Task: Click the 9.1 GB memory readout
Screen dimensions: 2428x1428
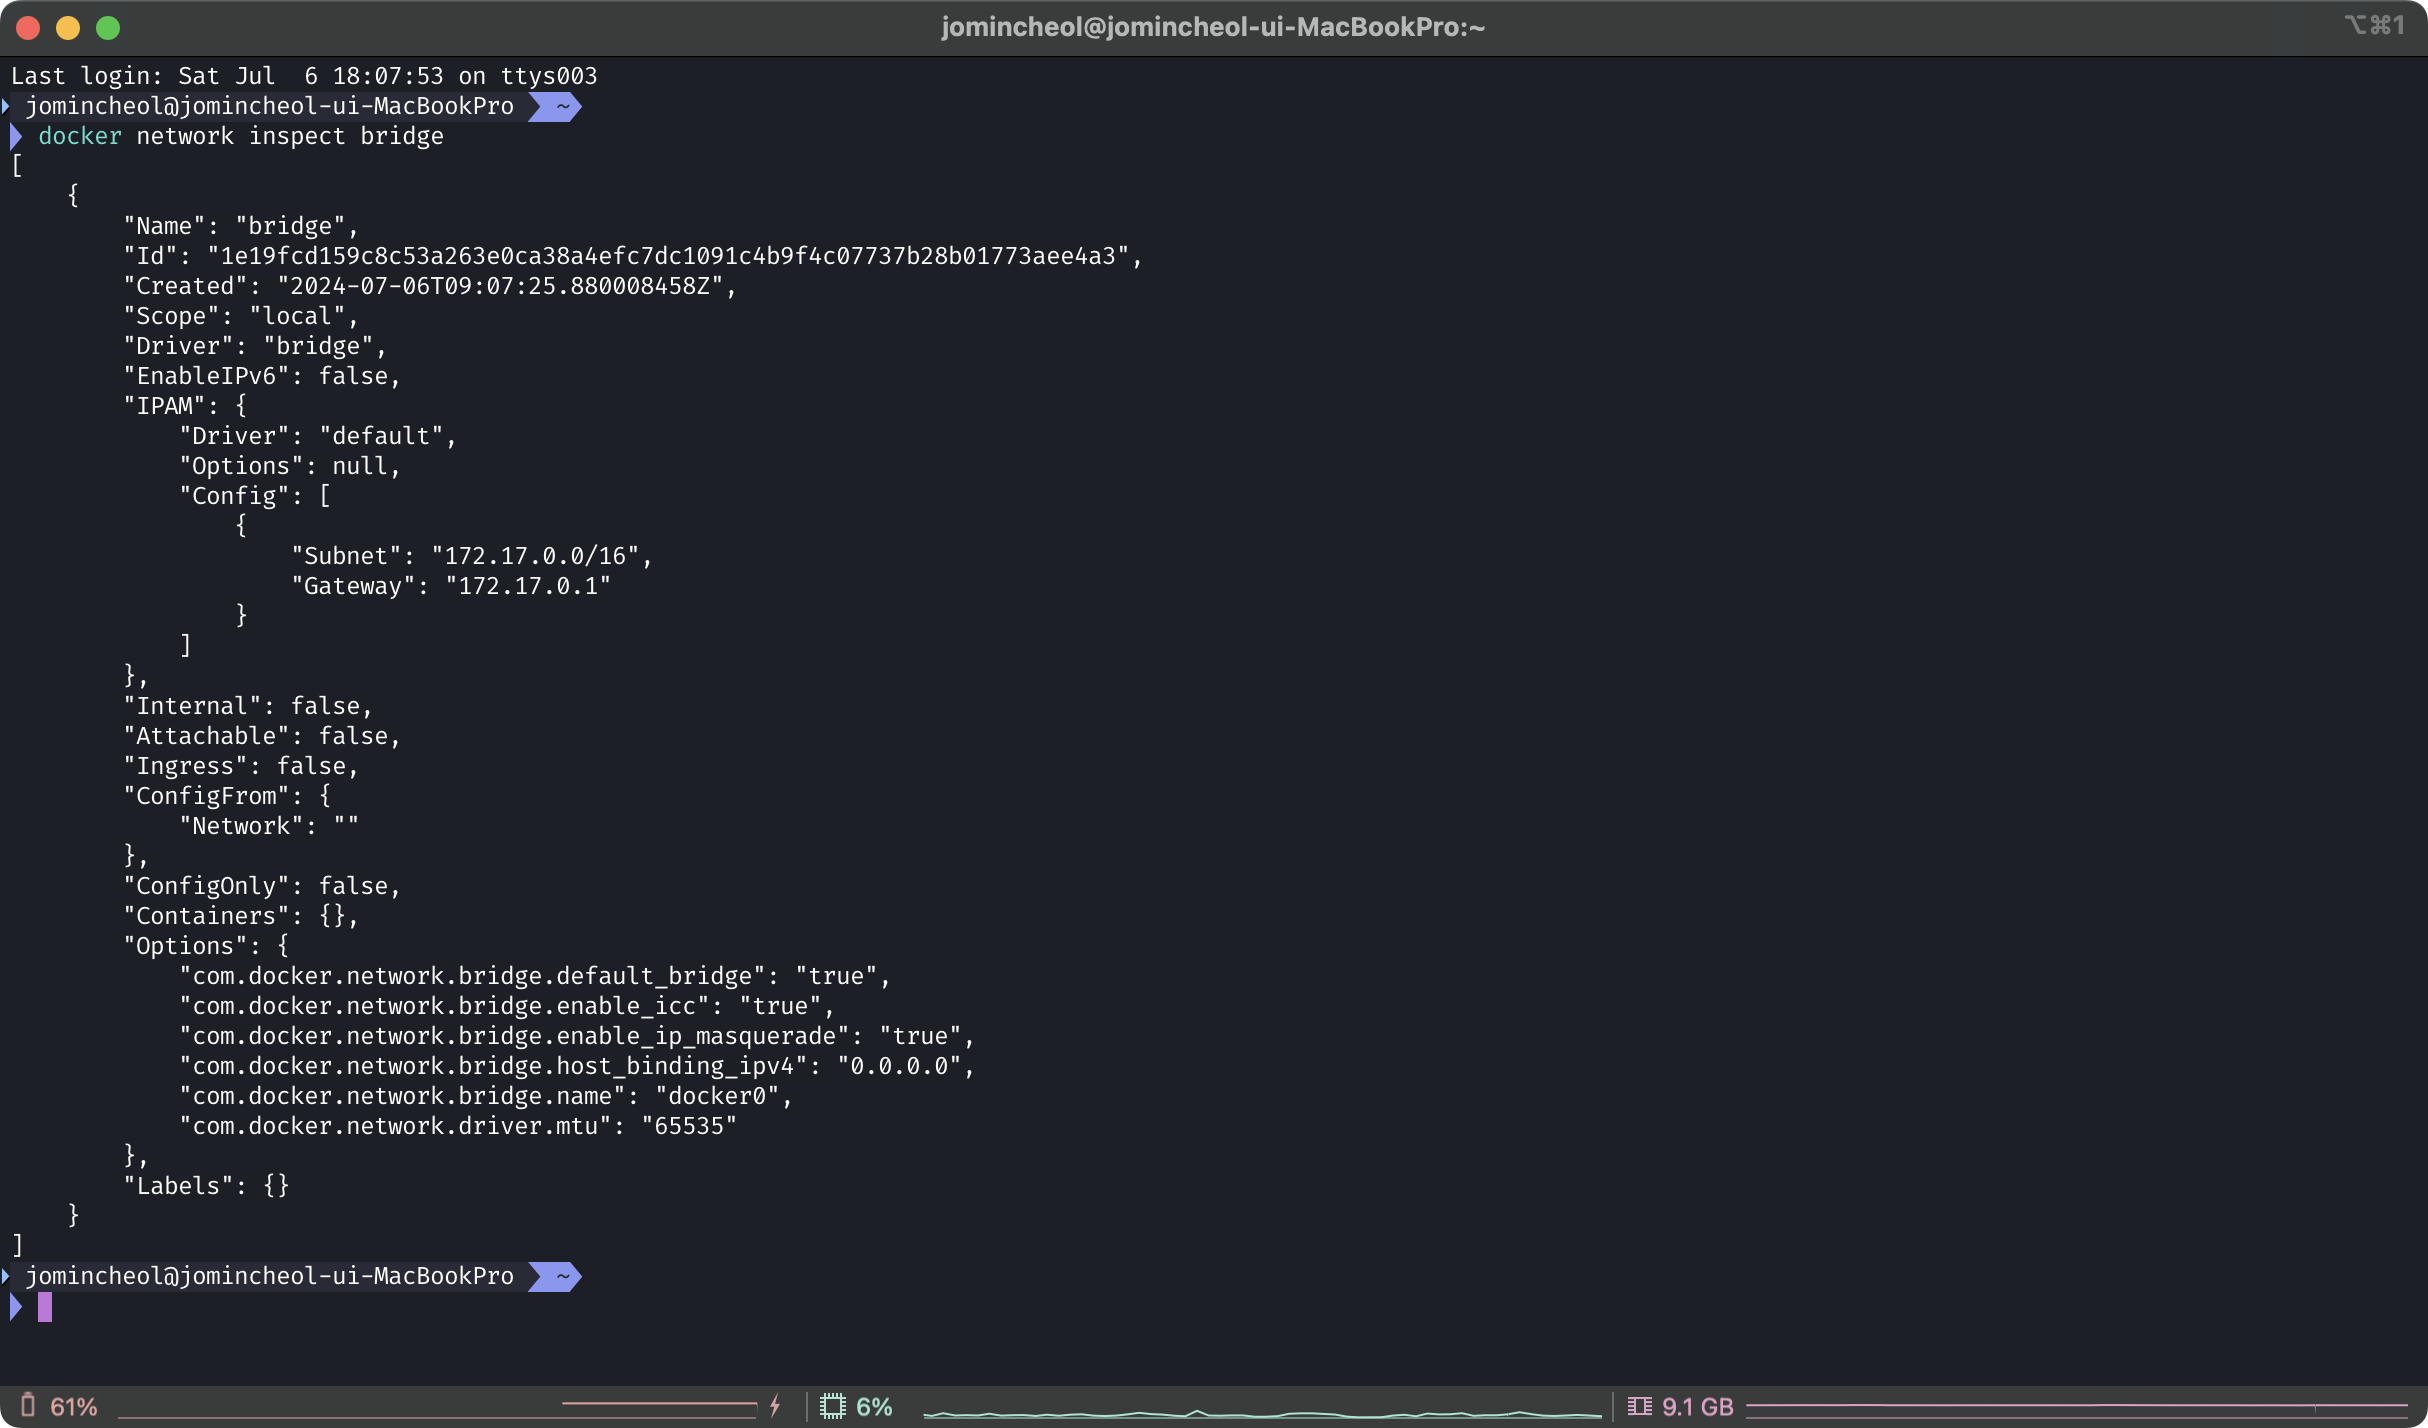Action: coord(1697,1407)
